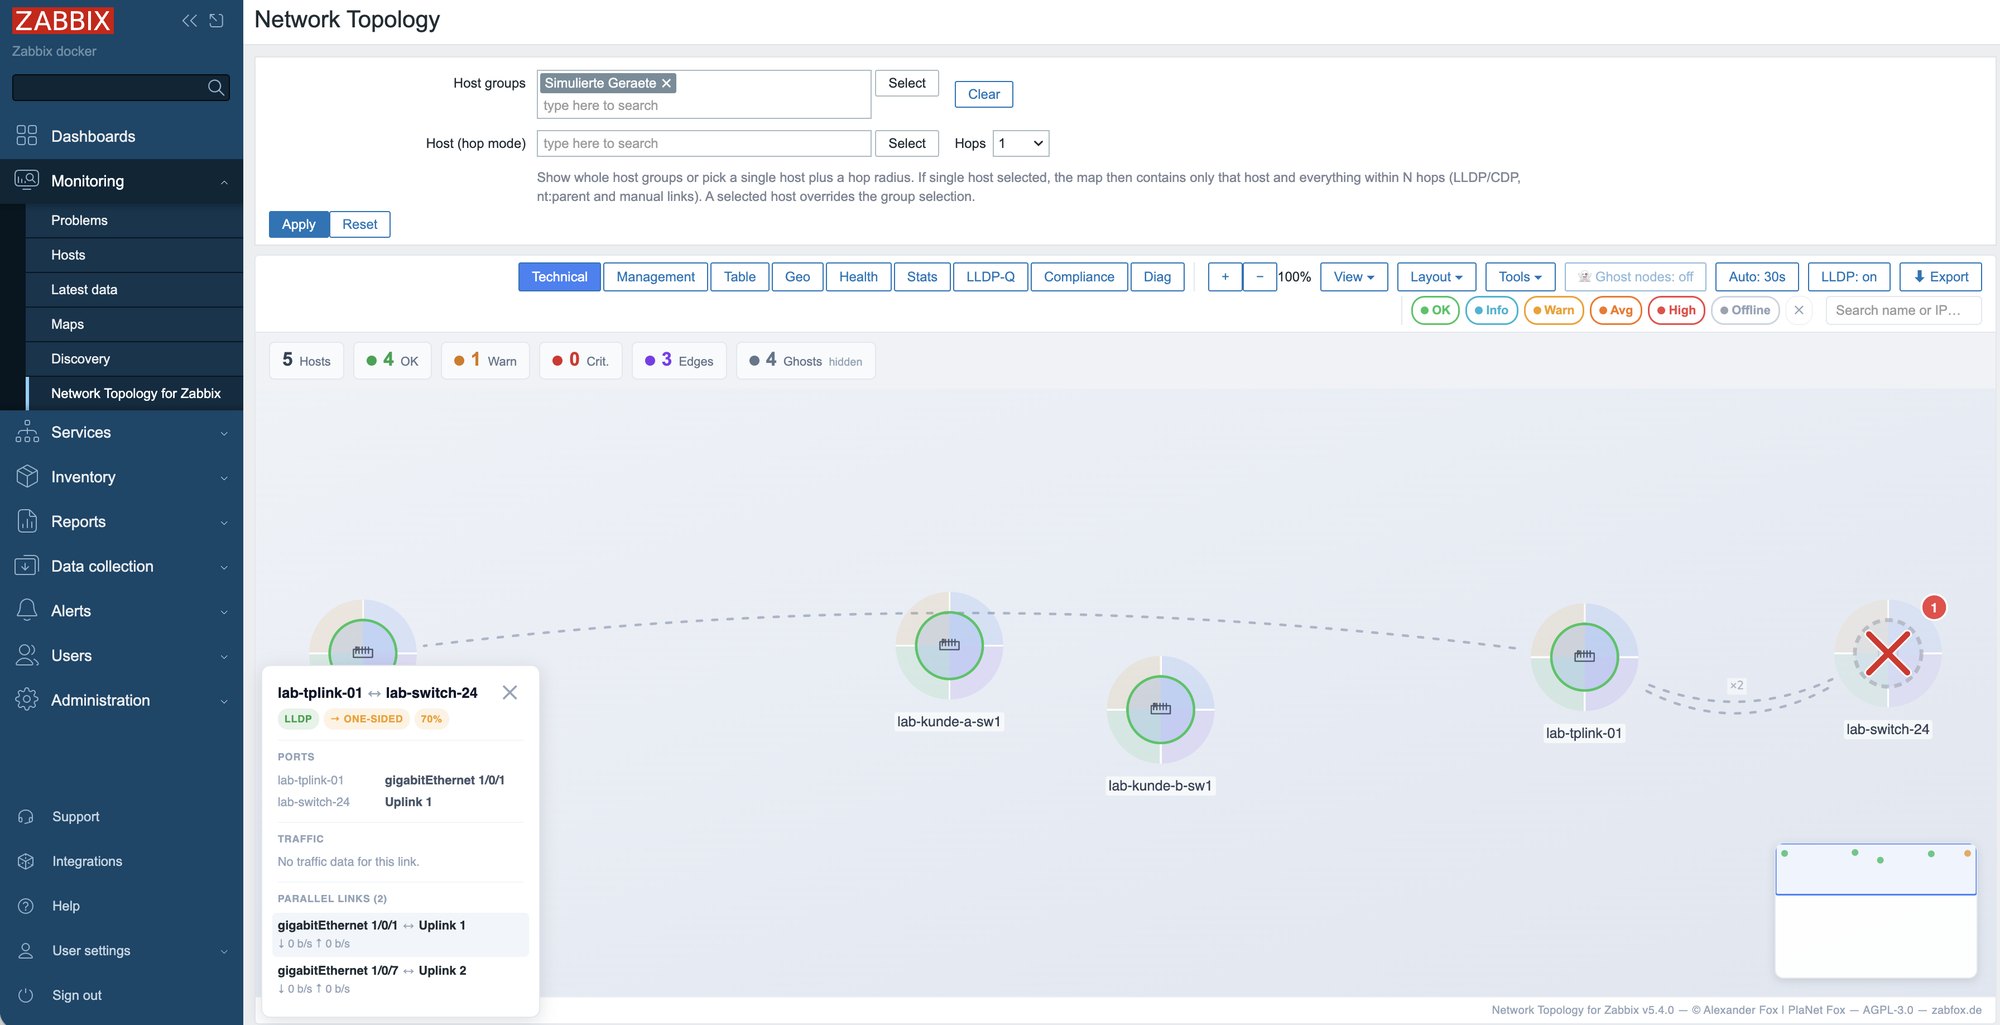Screen dimensions: 2000x1025
Task: Expand the Reports menu section
Action: [x=121, y=522]
